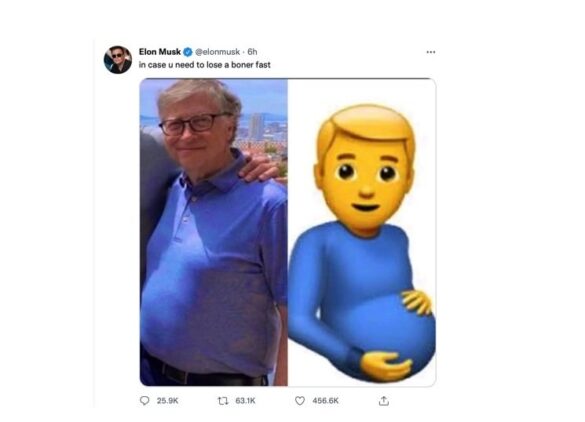Open the Elon Musk display name
This screenshot has height=422, width=585.
(160, 51)
